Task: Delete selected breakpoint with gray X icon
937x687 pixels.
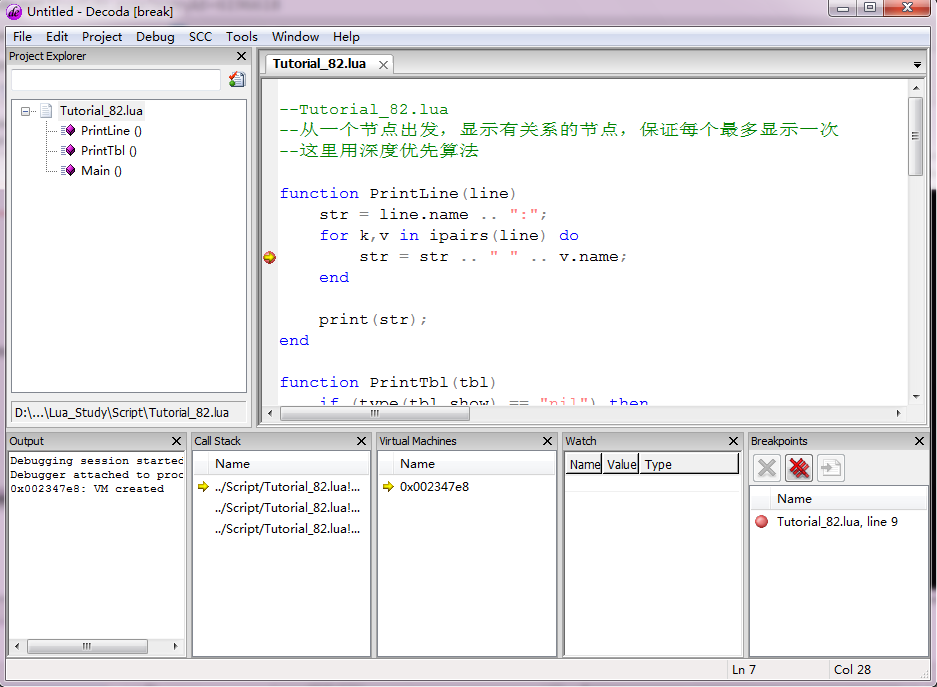Action: click(x=767, y=468)
